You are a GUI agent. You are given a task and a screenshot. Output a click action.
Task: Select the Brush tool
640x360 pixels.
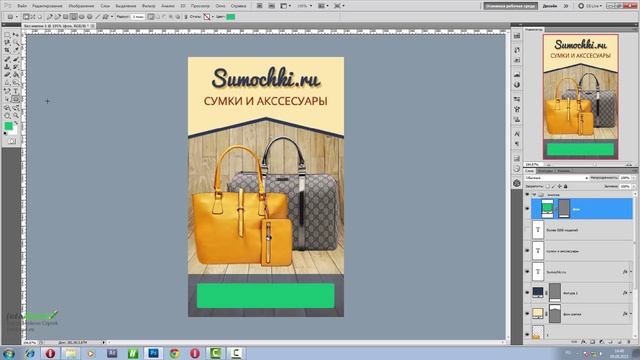click(16, 59)
